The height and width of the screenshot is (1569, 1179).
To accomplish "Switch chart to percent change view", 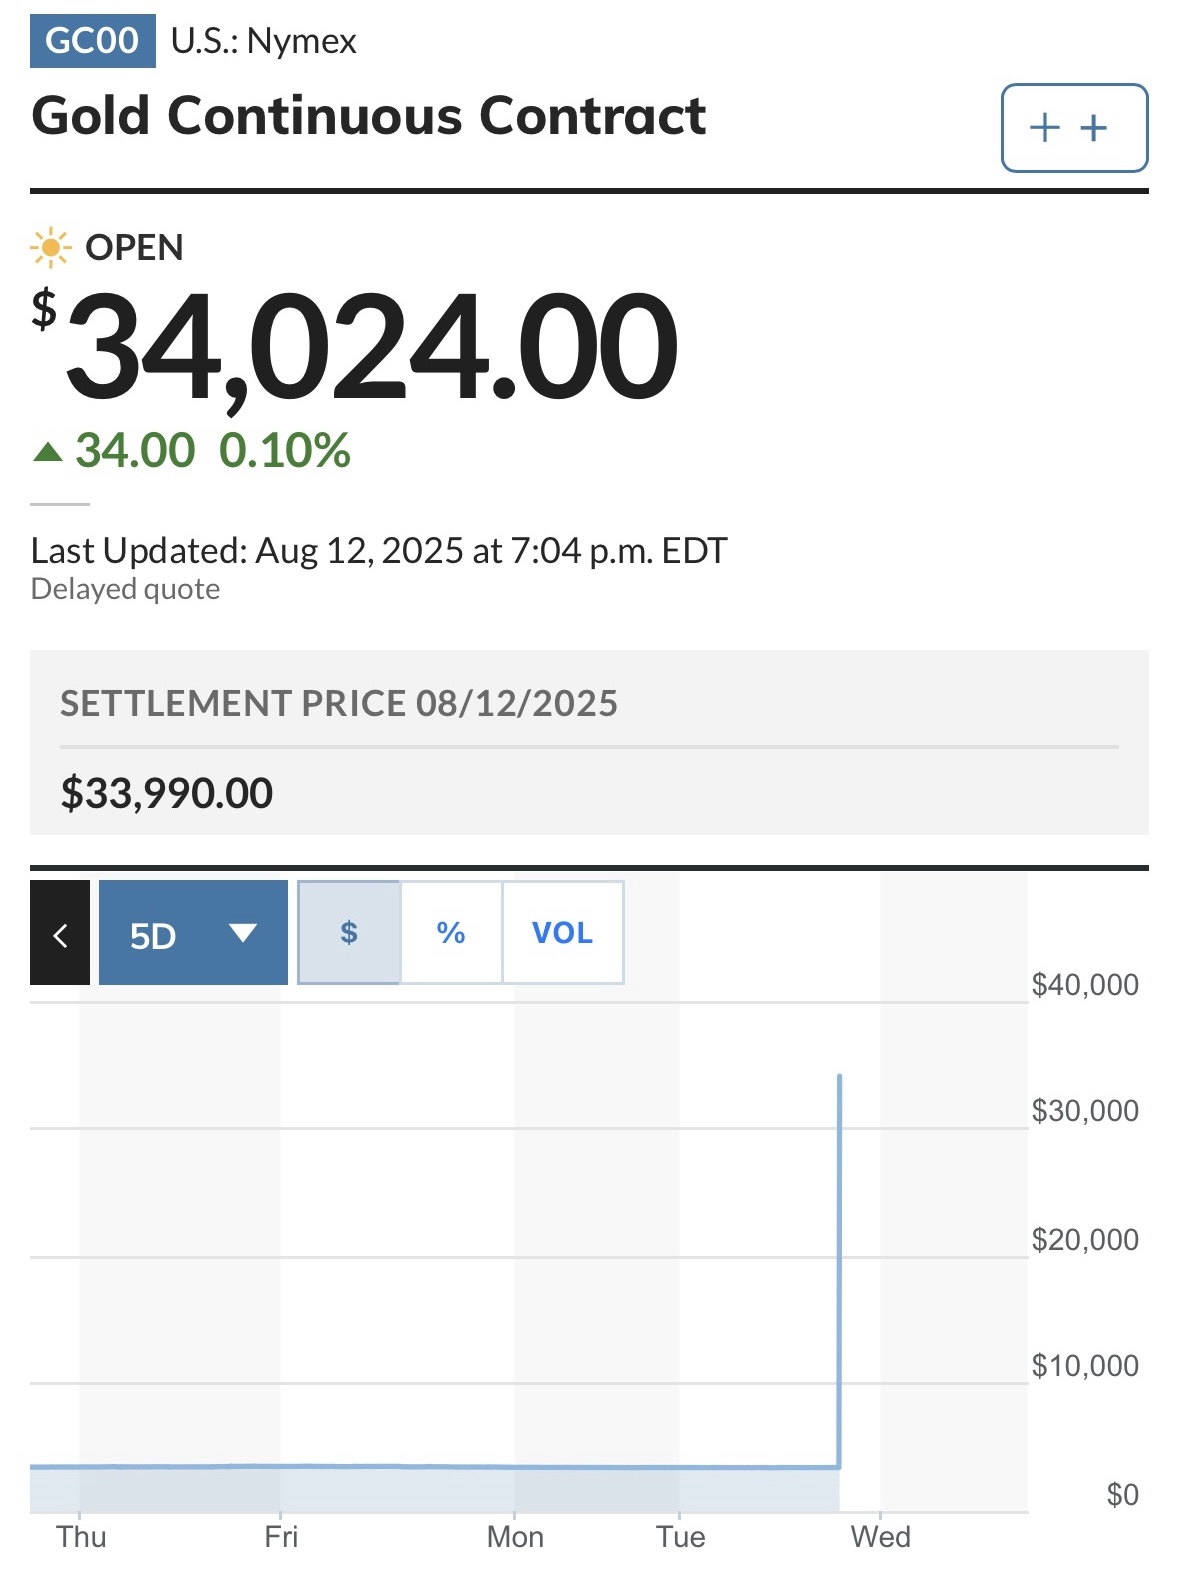I will click(x=451, y=933).
